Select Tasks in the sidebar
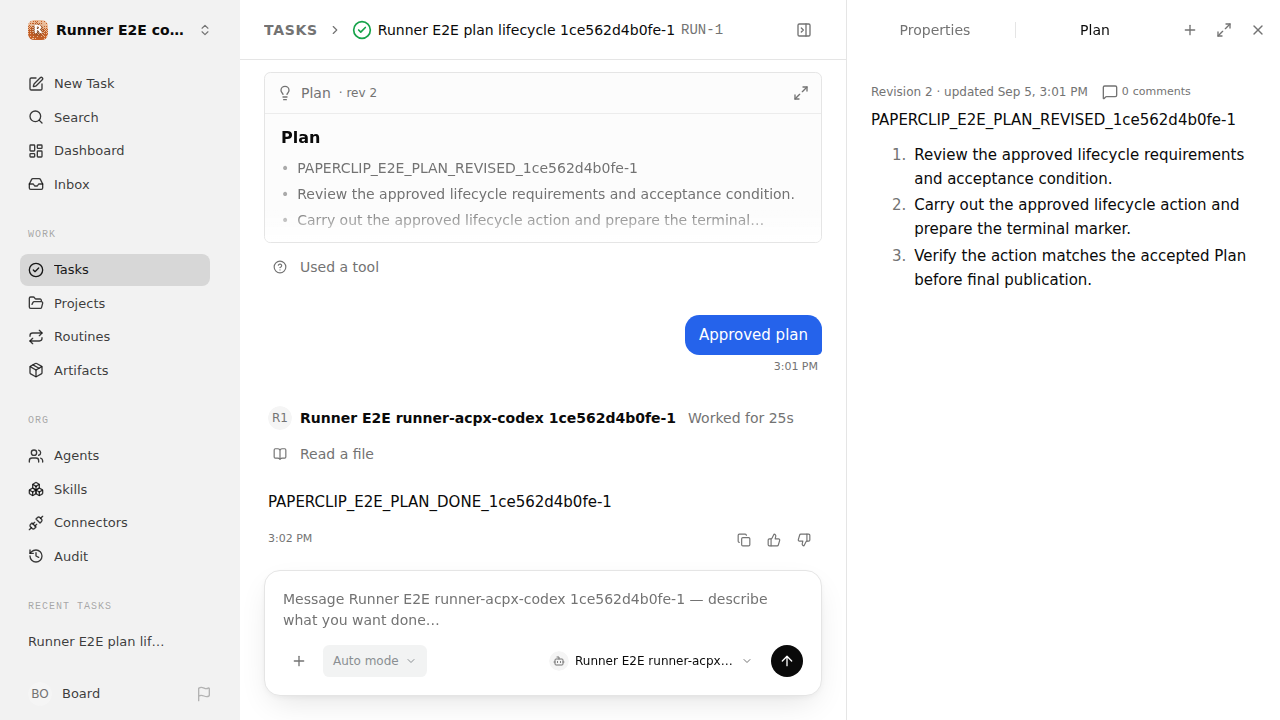The height and width of the screenshot is (720, 1280). click(x=115, y=270)
